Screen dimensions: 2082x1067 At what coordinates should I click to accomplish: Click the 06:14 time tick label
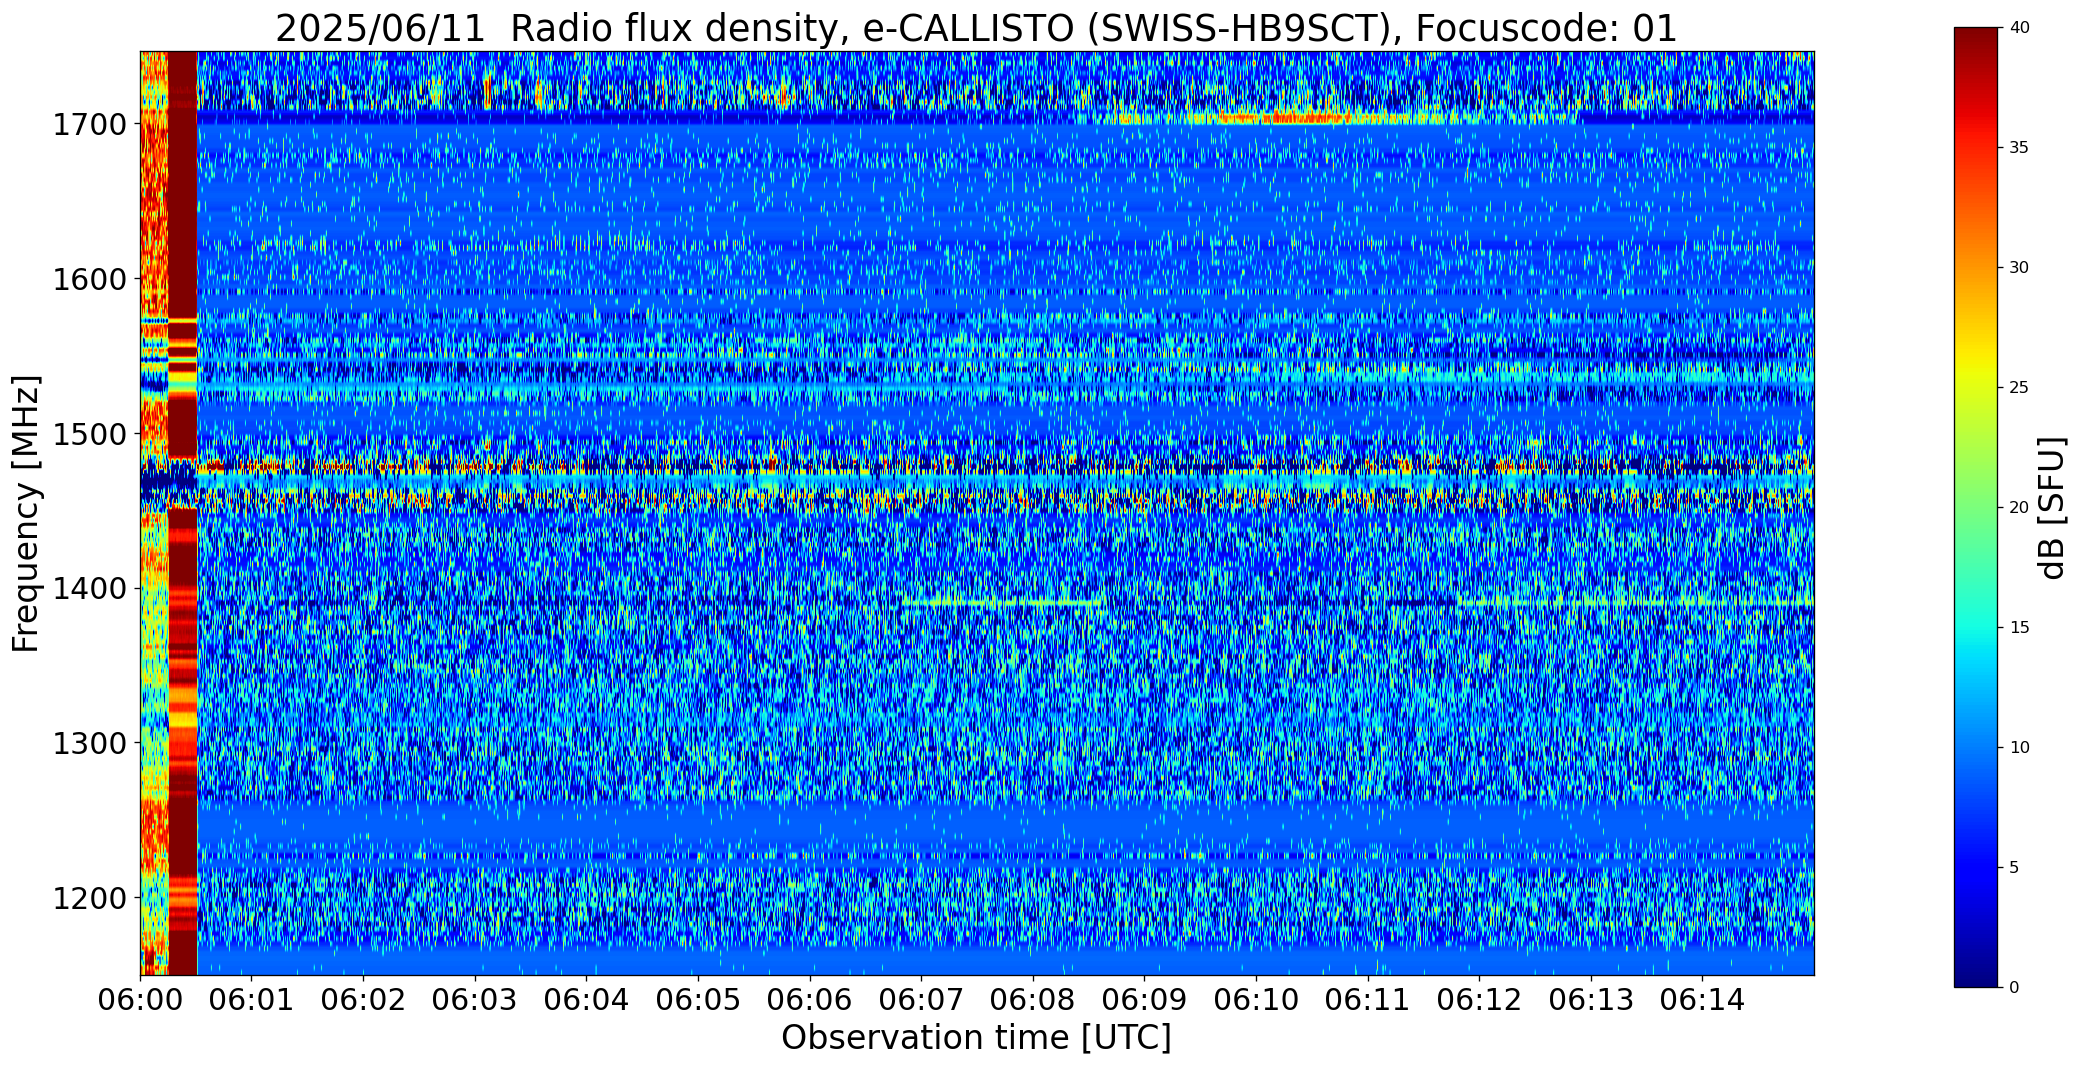[x=1703, y=1000]
